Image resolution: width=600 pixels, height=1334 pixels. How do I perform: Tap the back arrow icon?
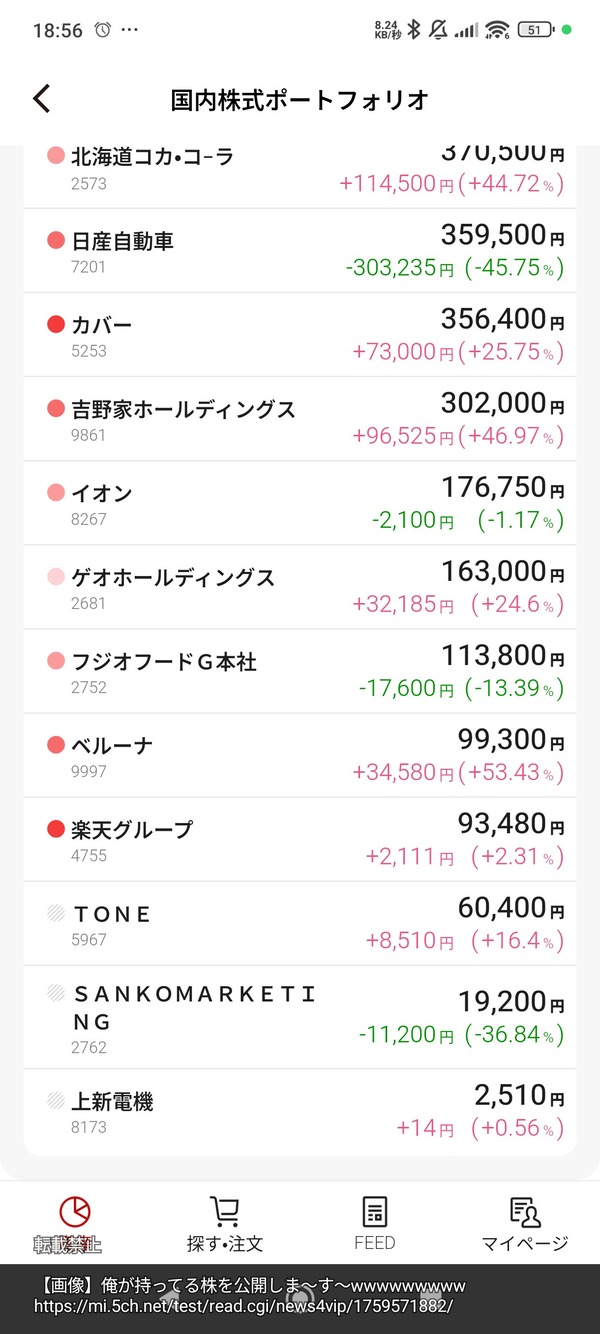pos(41,98)
